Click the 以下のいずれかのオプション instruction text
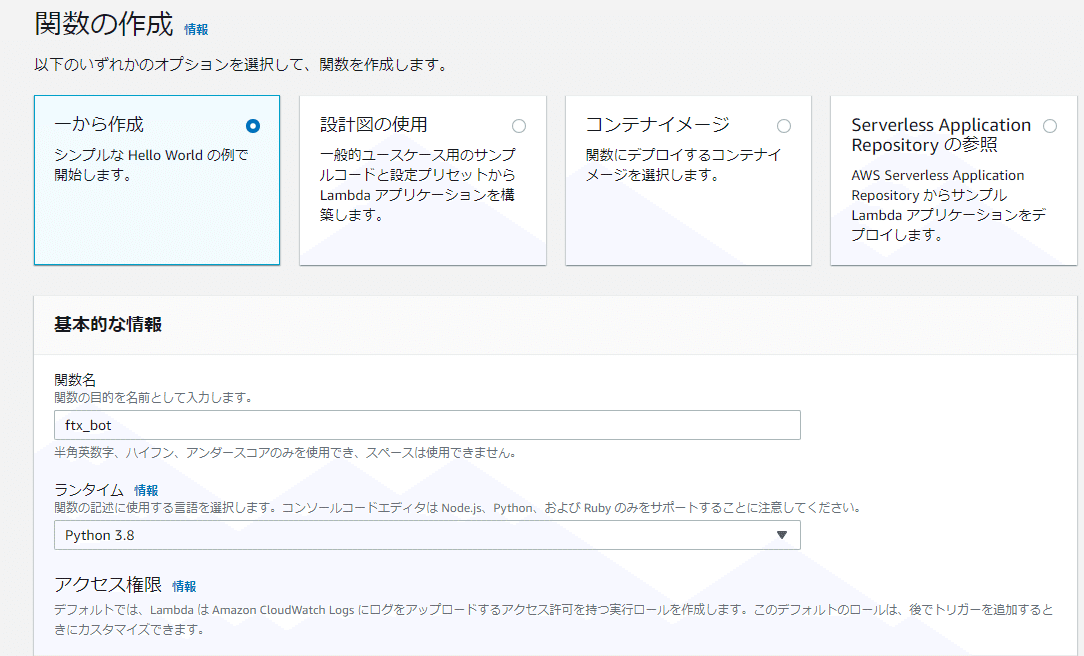The height and width of the screenshot is (656, 1084). 243,65
